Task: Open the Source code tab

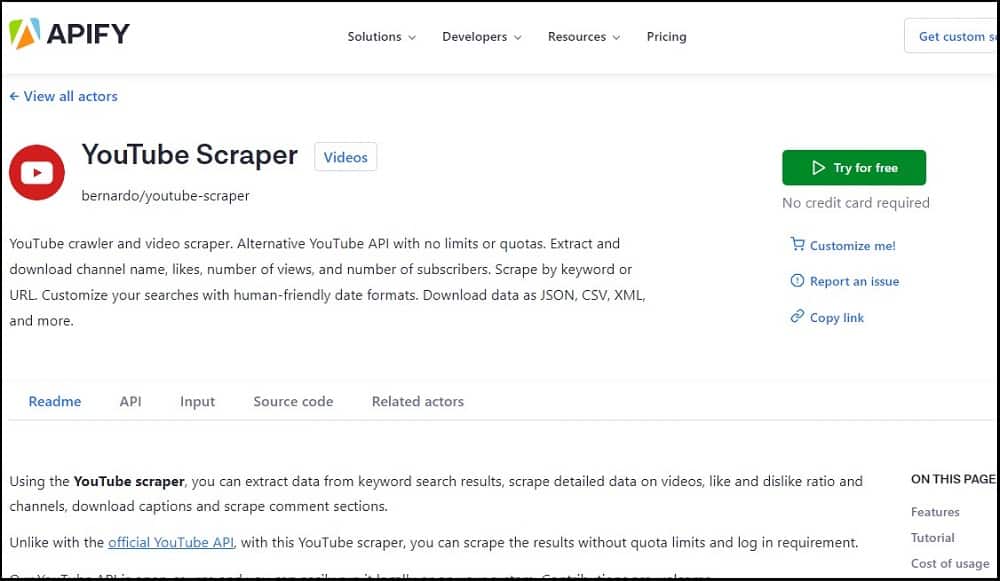Action: click(x=293, y=401)
